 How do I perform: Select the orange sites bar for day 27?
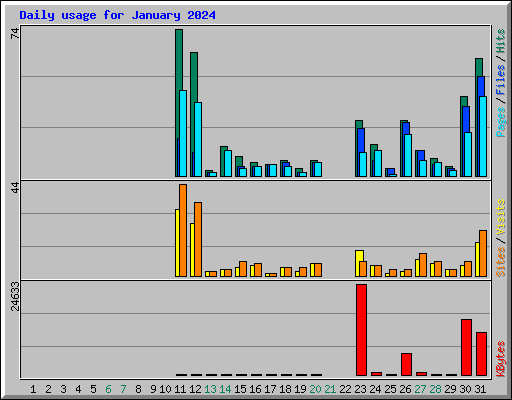pyautogui.click(x=423, y=265)
